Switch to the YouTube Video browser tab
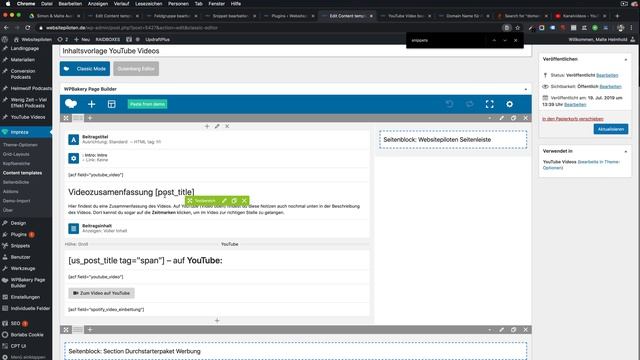This screenshot has height=360, width=640. pos(405,16)
